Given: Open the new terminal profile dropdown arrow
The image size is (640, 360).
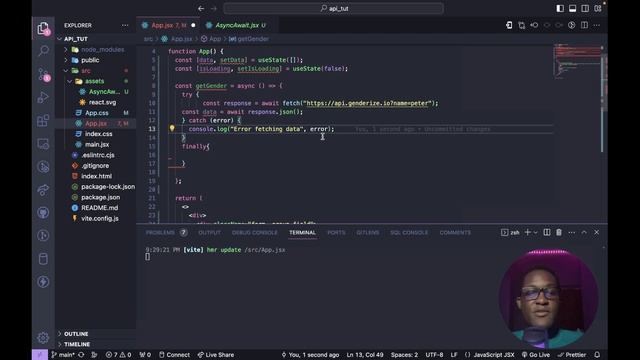Looking at the screenshot, I should (536, 232).
